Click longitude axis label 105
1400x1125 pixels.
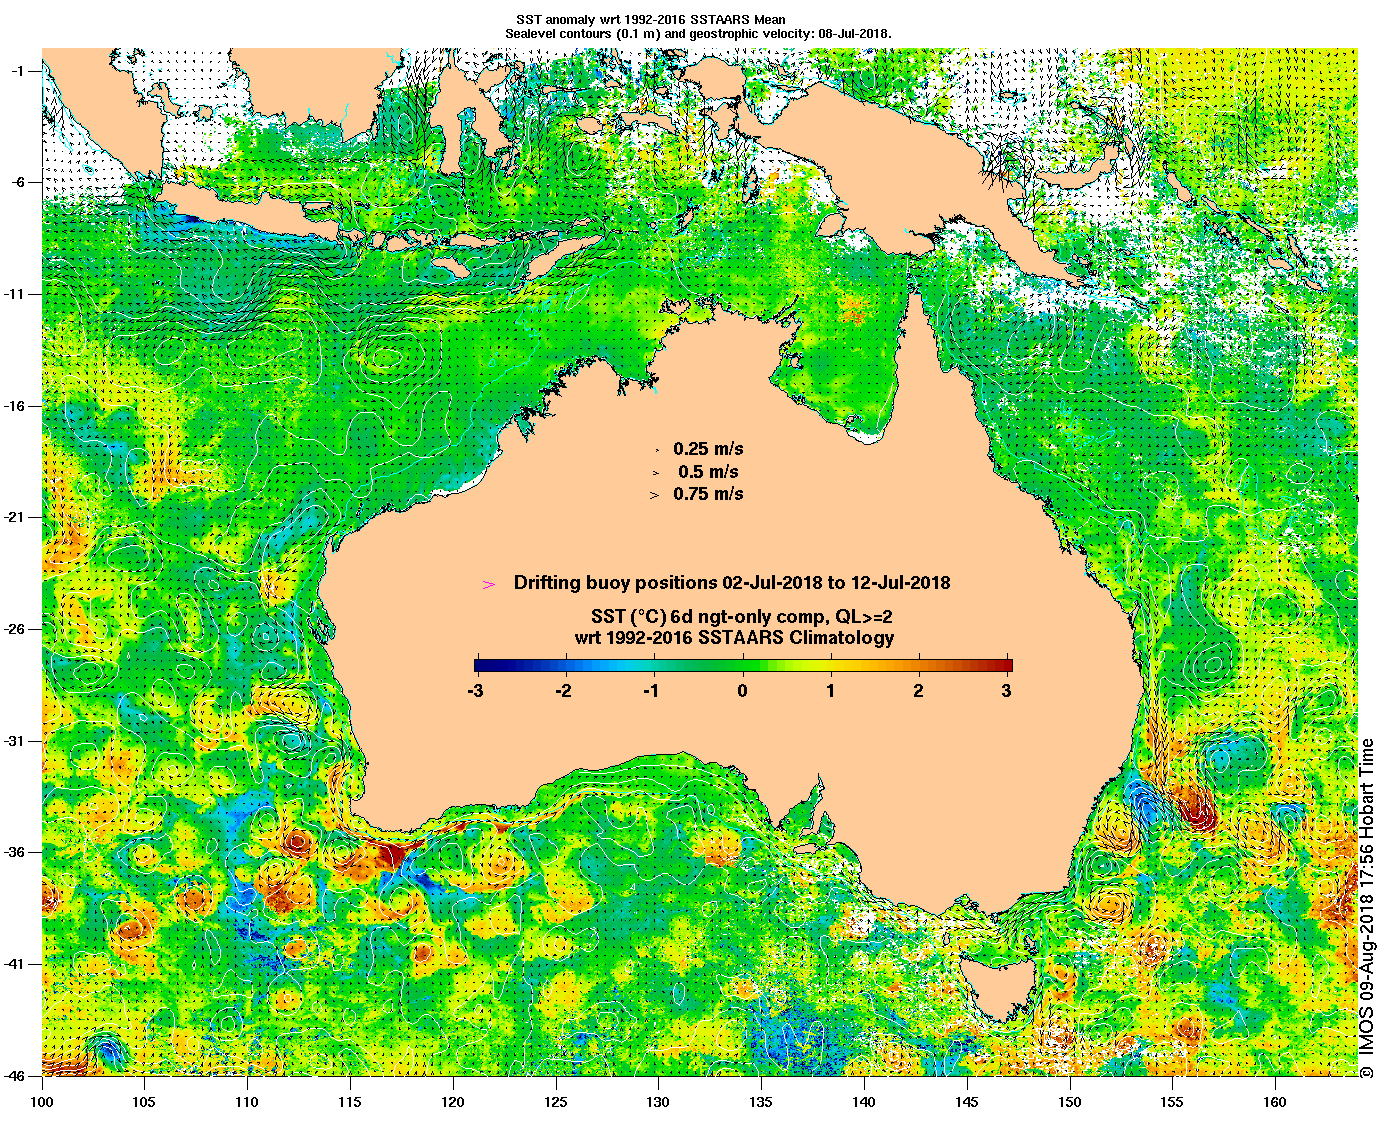(x=145, y=1102)
